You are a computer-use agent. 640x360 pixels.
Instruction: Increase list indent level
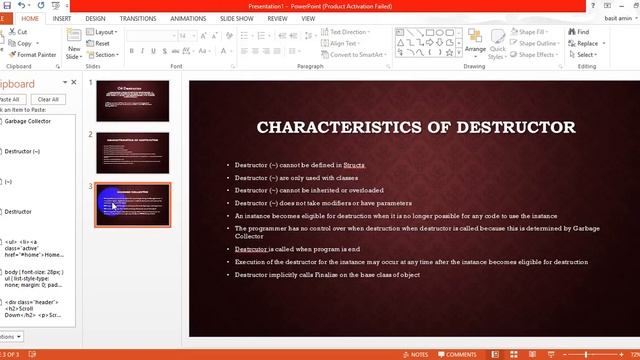tap(293, 36)
